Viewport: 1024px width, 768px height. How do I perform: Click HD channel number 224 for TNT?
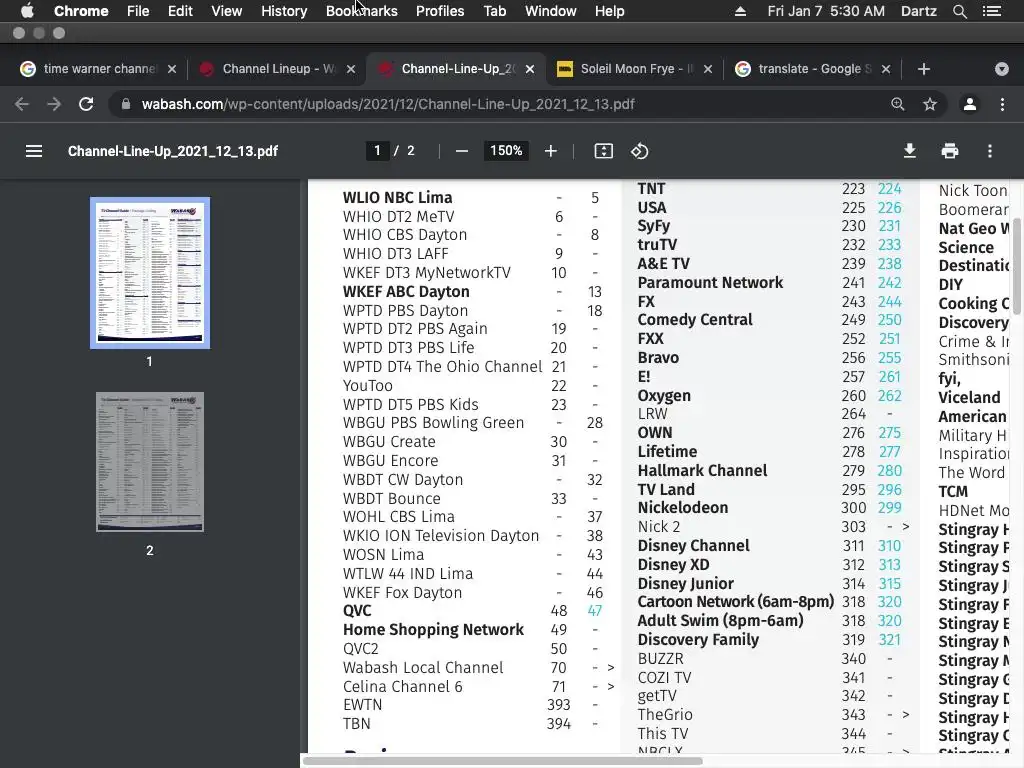[889, 189]
